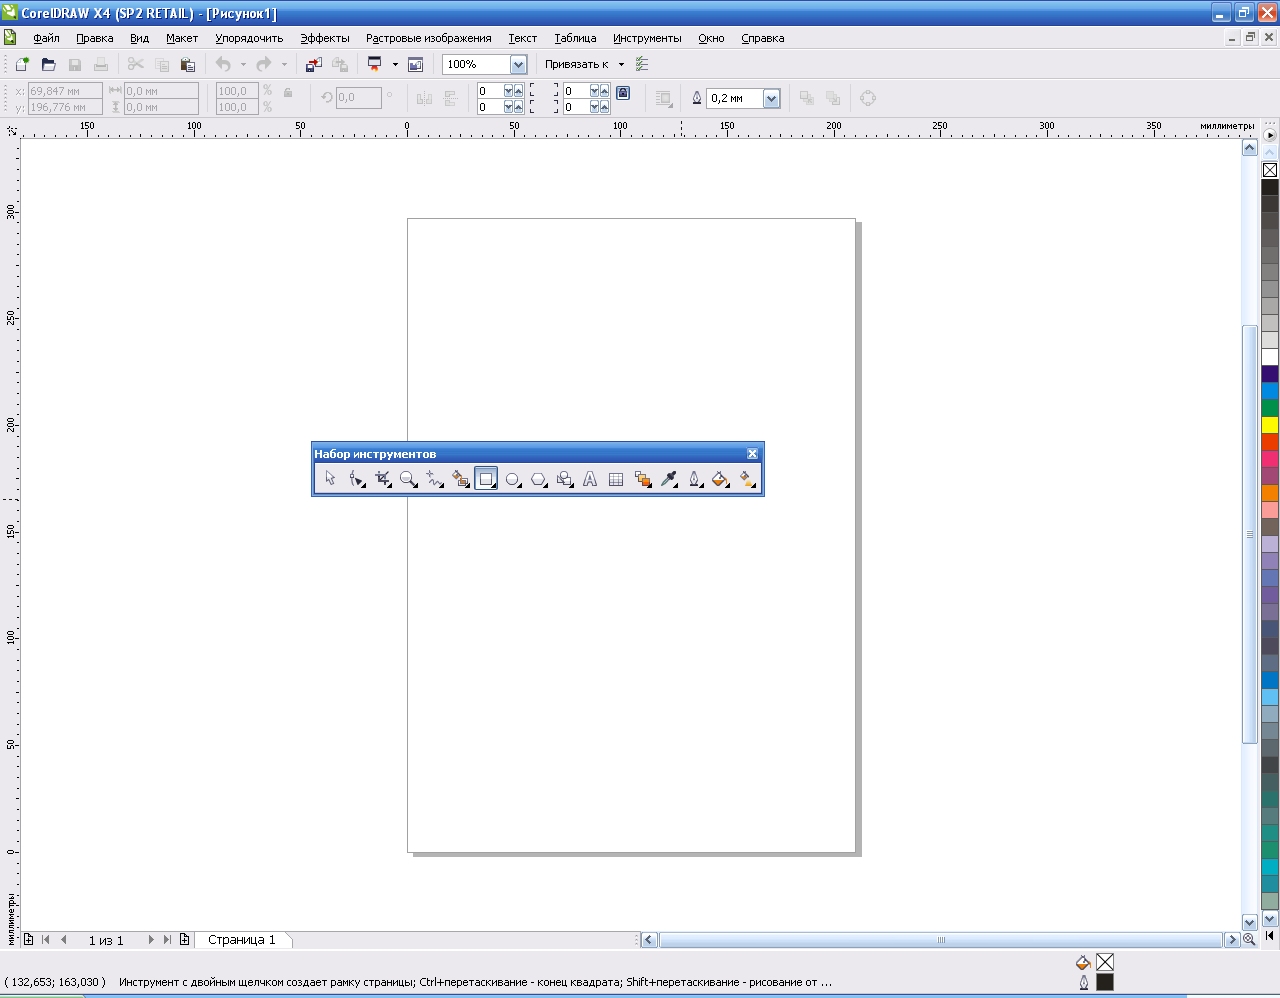Add a page via the right plus-page button
The image size is (1280, 998).
tap(184, 940)
